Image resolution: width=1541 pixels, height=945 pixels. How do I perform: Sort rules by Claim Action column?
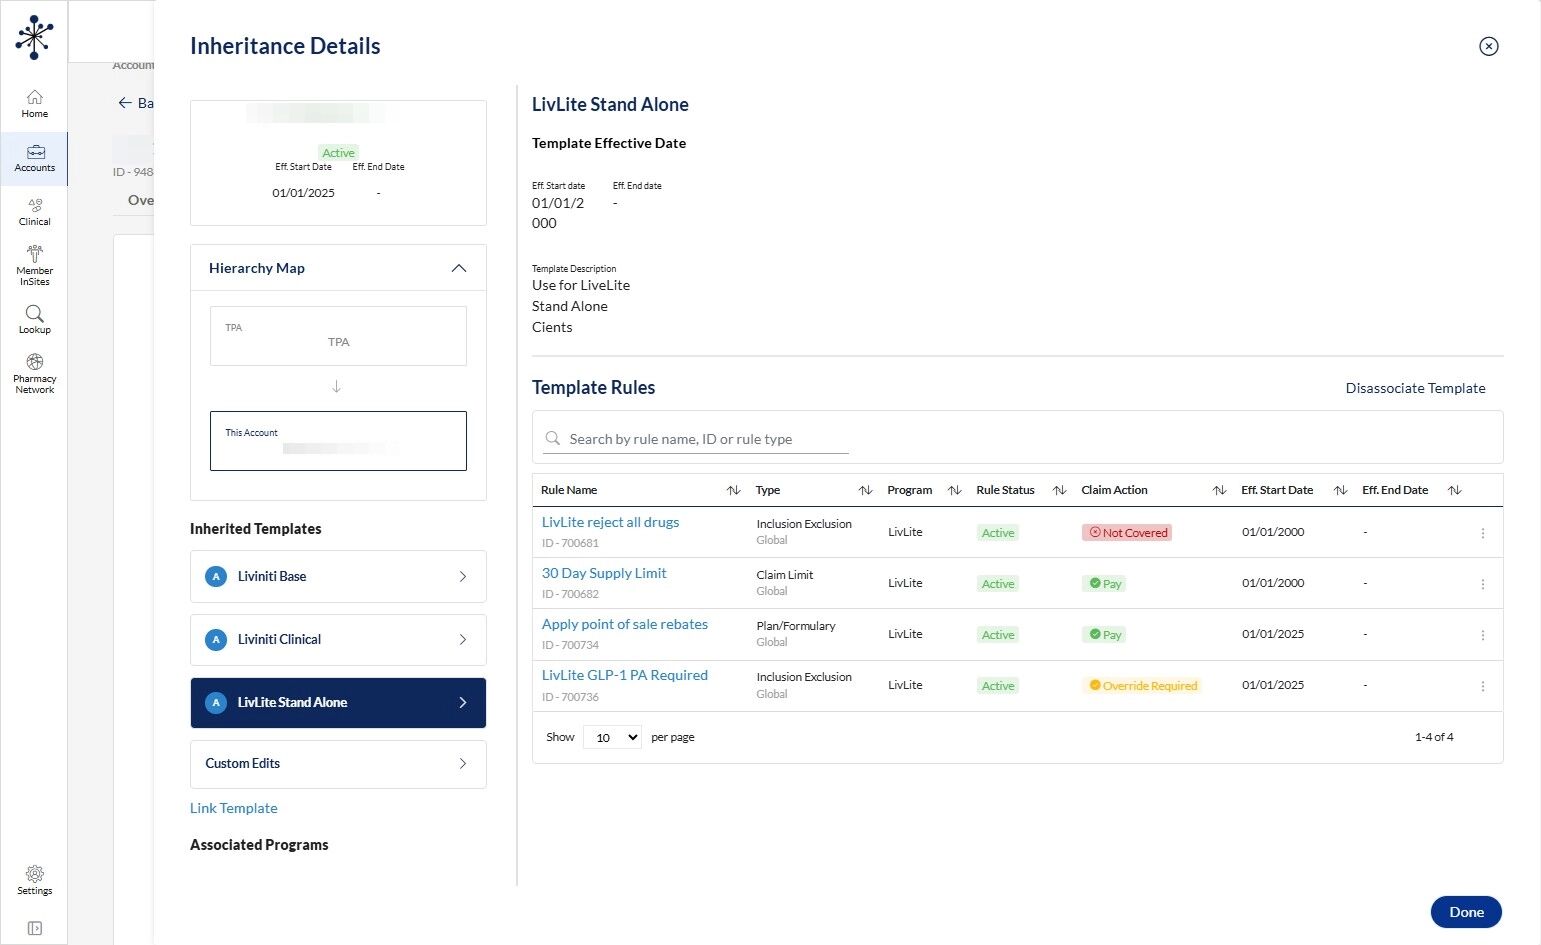coord(1219,490)
